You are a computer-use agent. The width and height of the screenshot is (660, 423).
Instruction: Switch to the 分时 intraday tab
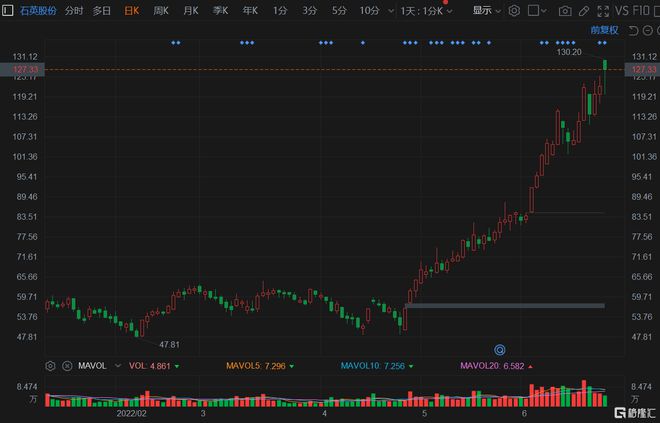74,11
